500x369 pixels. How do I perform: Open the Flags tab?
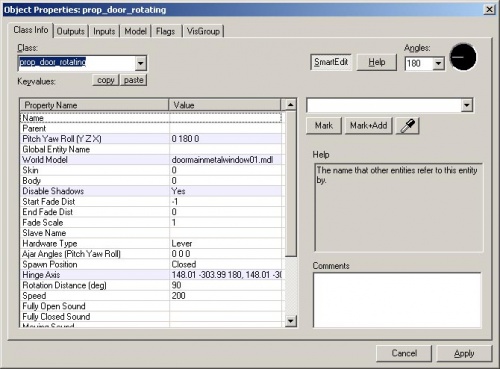(166, 31)
